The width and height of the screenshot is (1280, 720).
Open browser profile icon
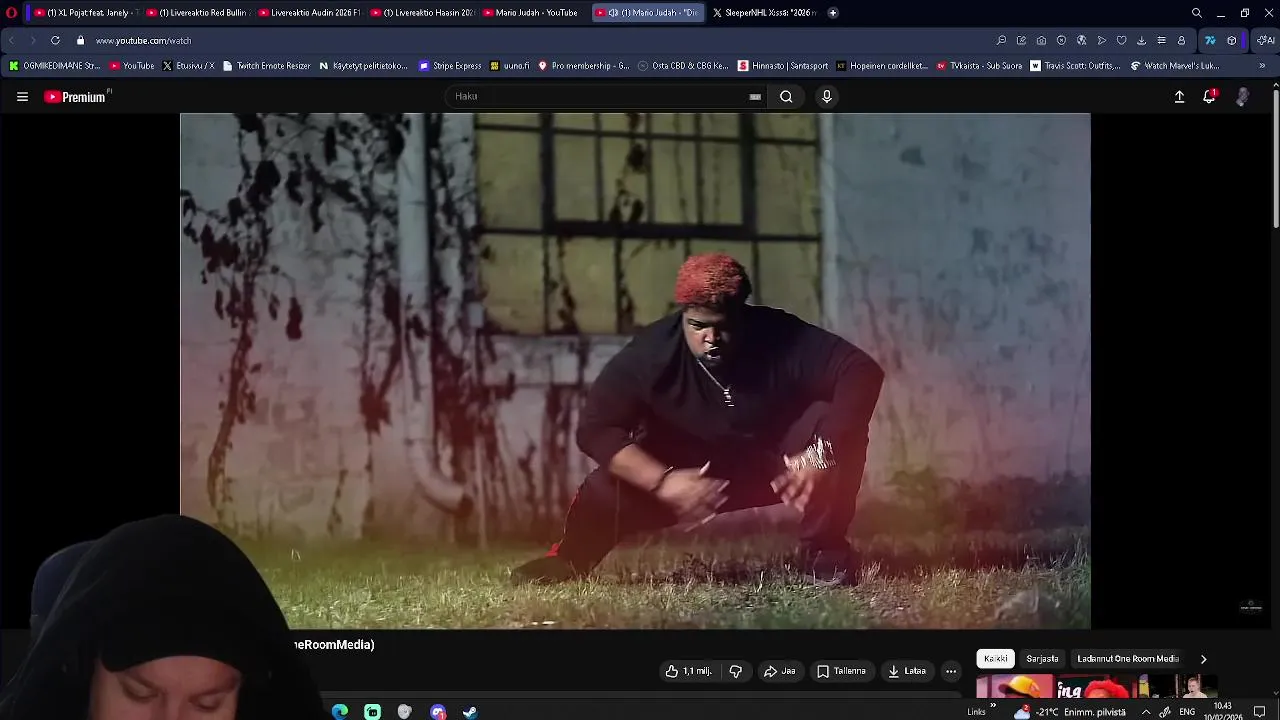point(1181,41)
